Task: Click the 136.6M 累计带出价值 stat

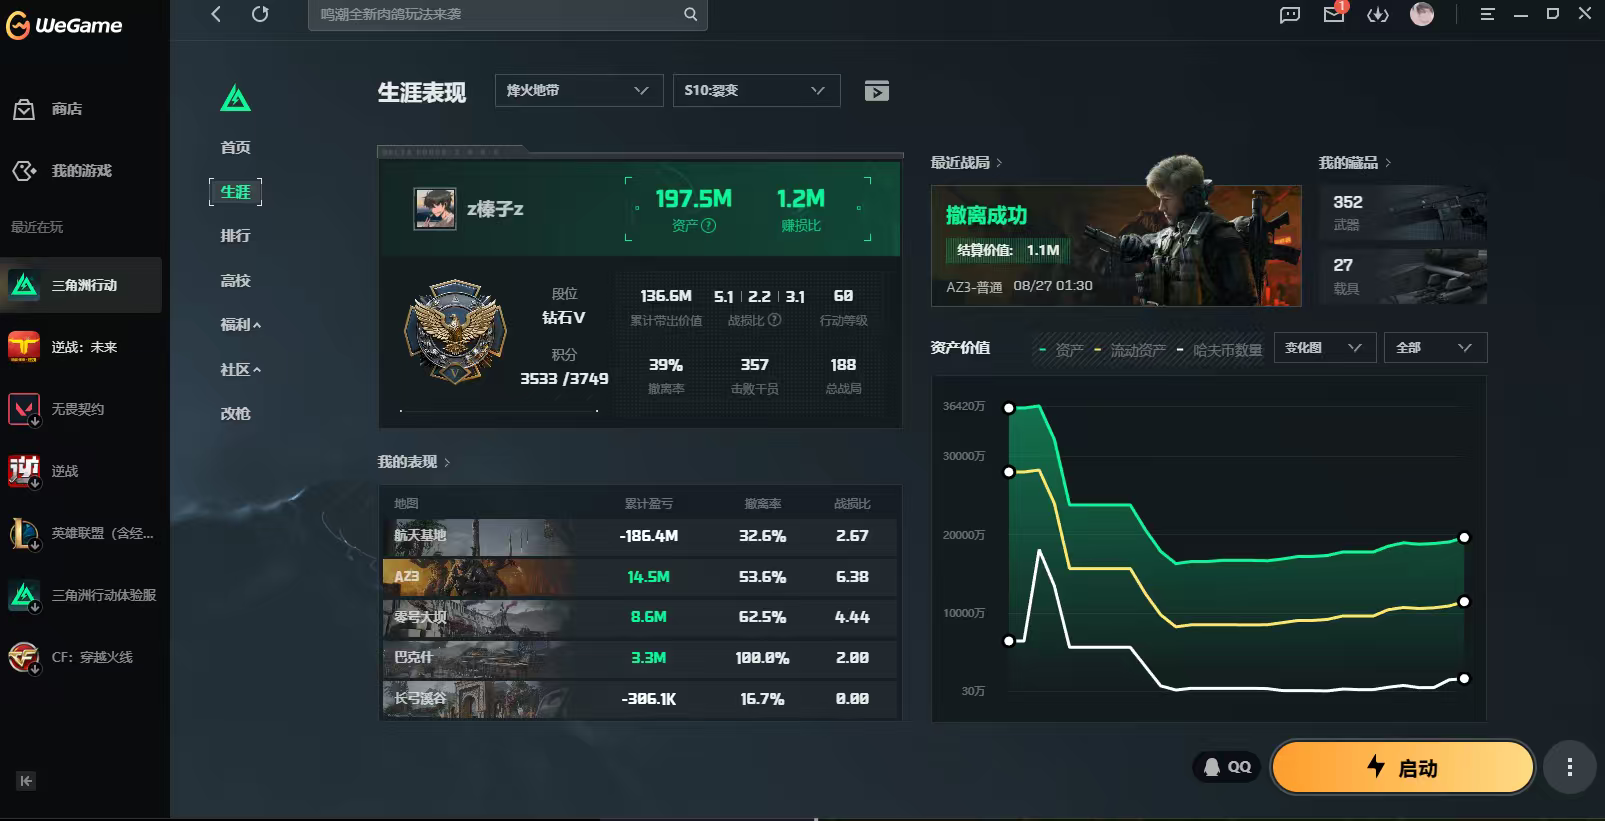Action: (666, 305)
